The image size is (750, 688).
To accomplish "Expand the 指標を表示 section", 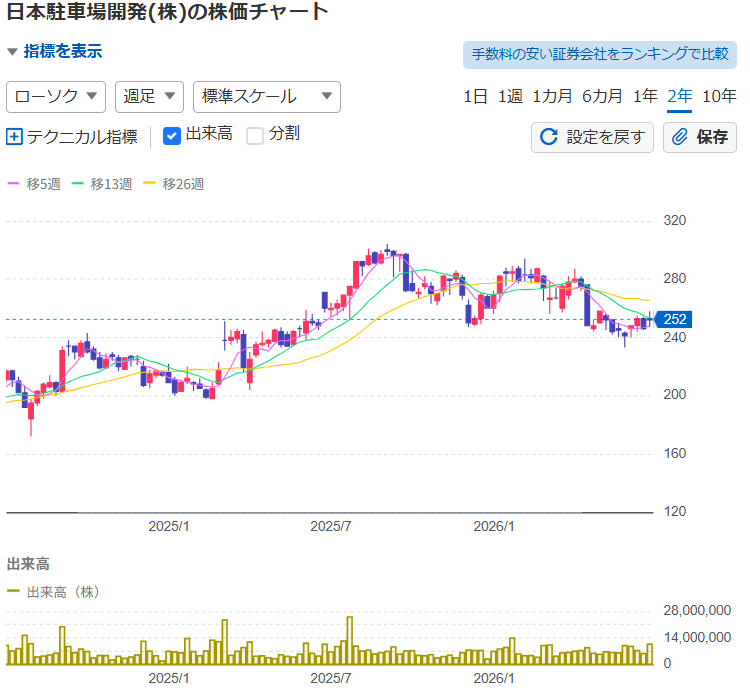I will pyautogui.click(x=55, y=51).
